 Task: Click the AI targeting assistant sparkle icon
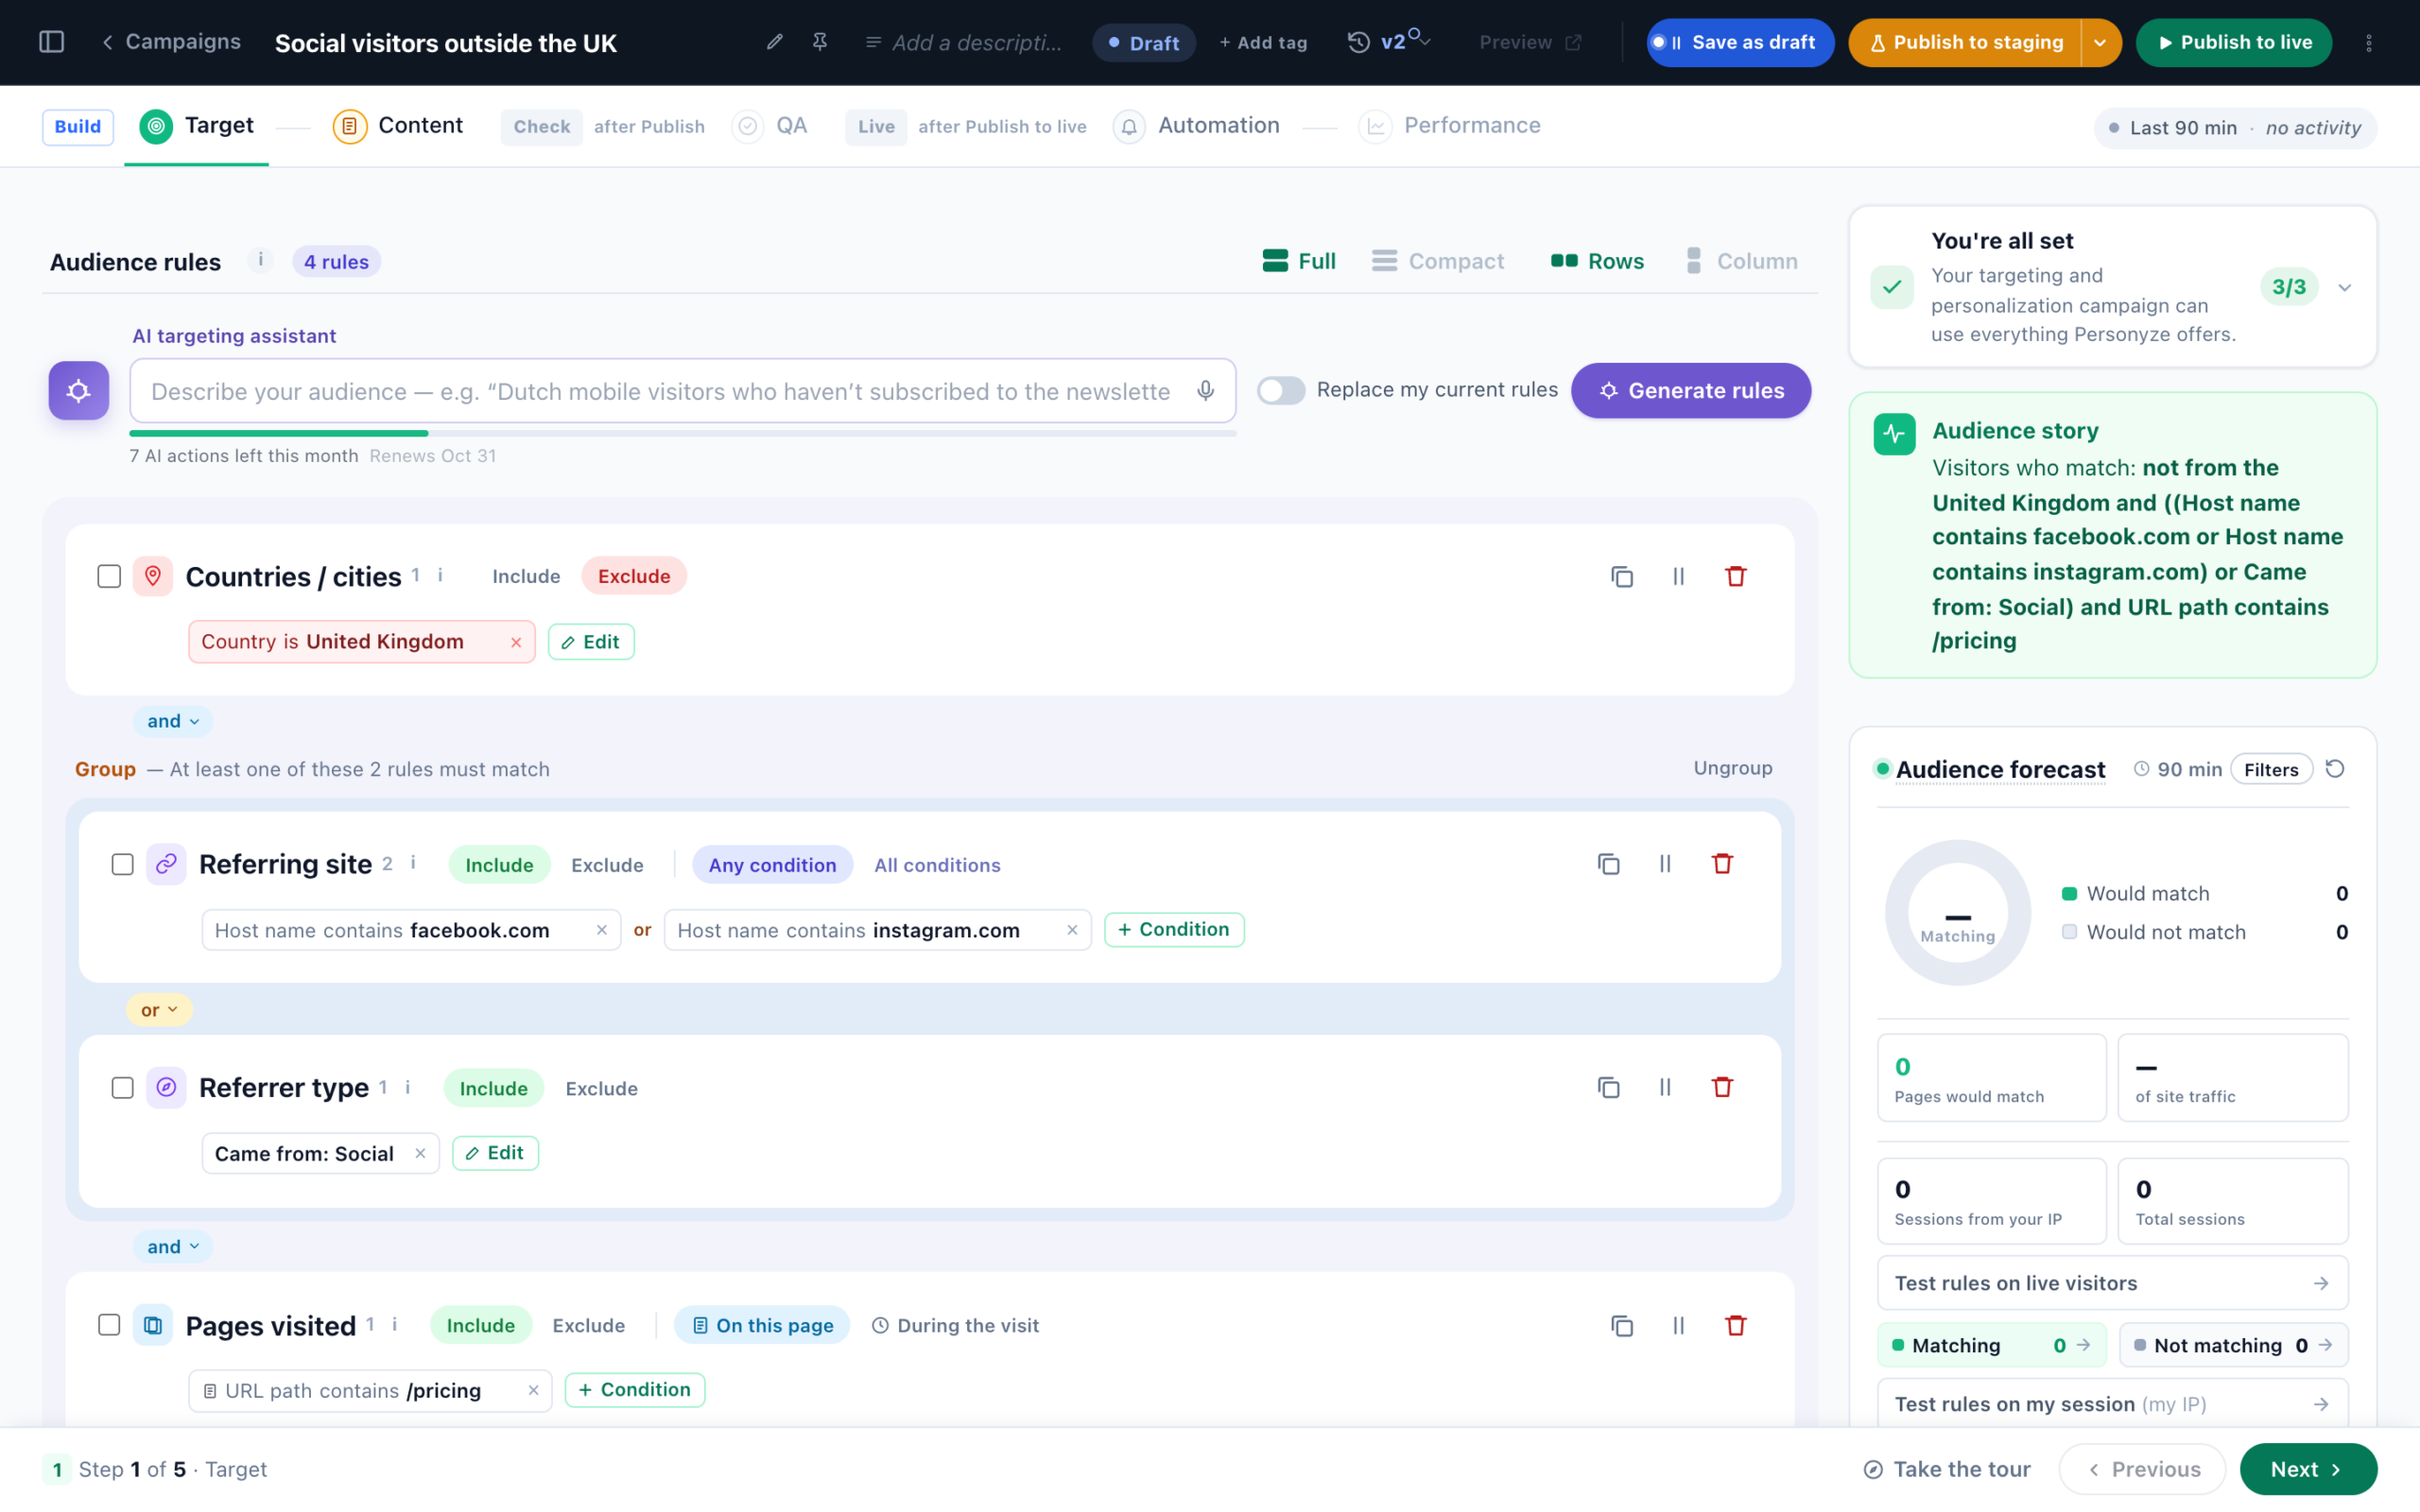click(79, 390)
